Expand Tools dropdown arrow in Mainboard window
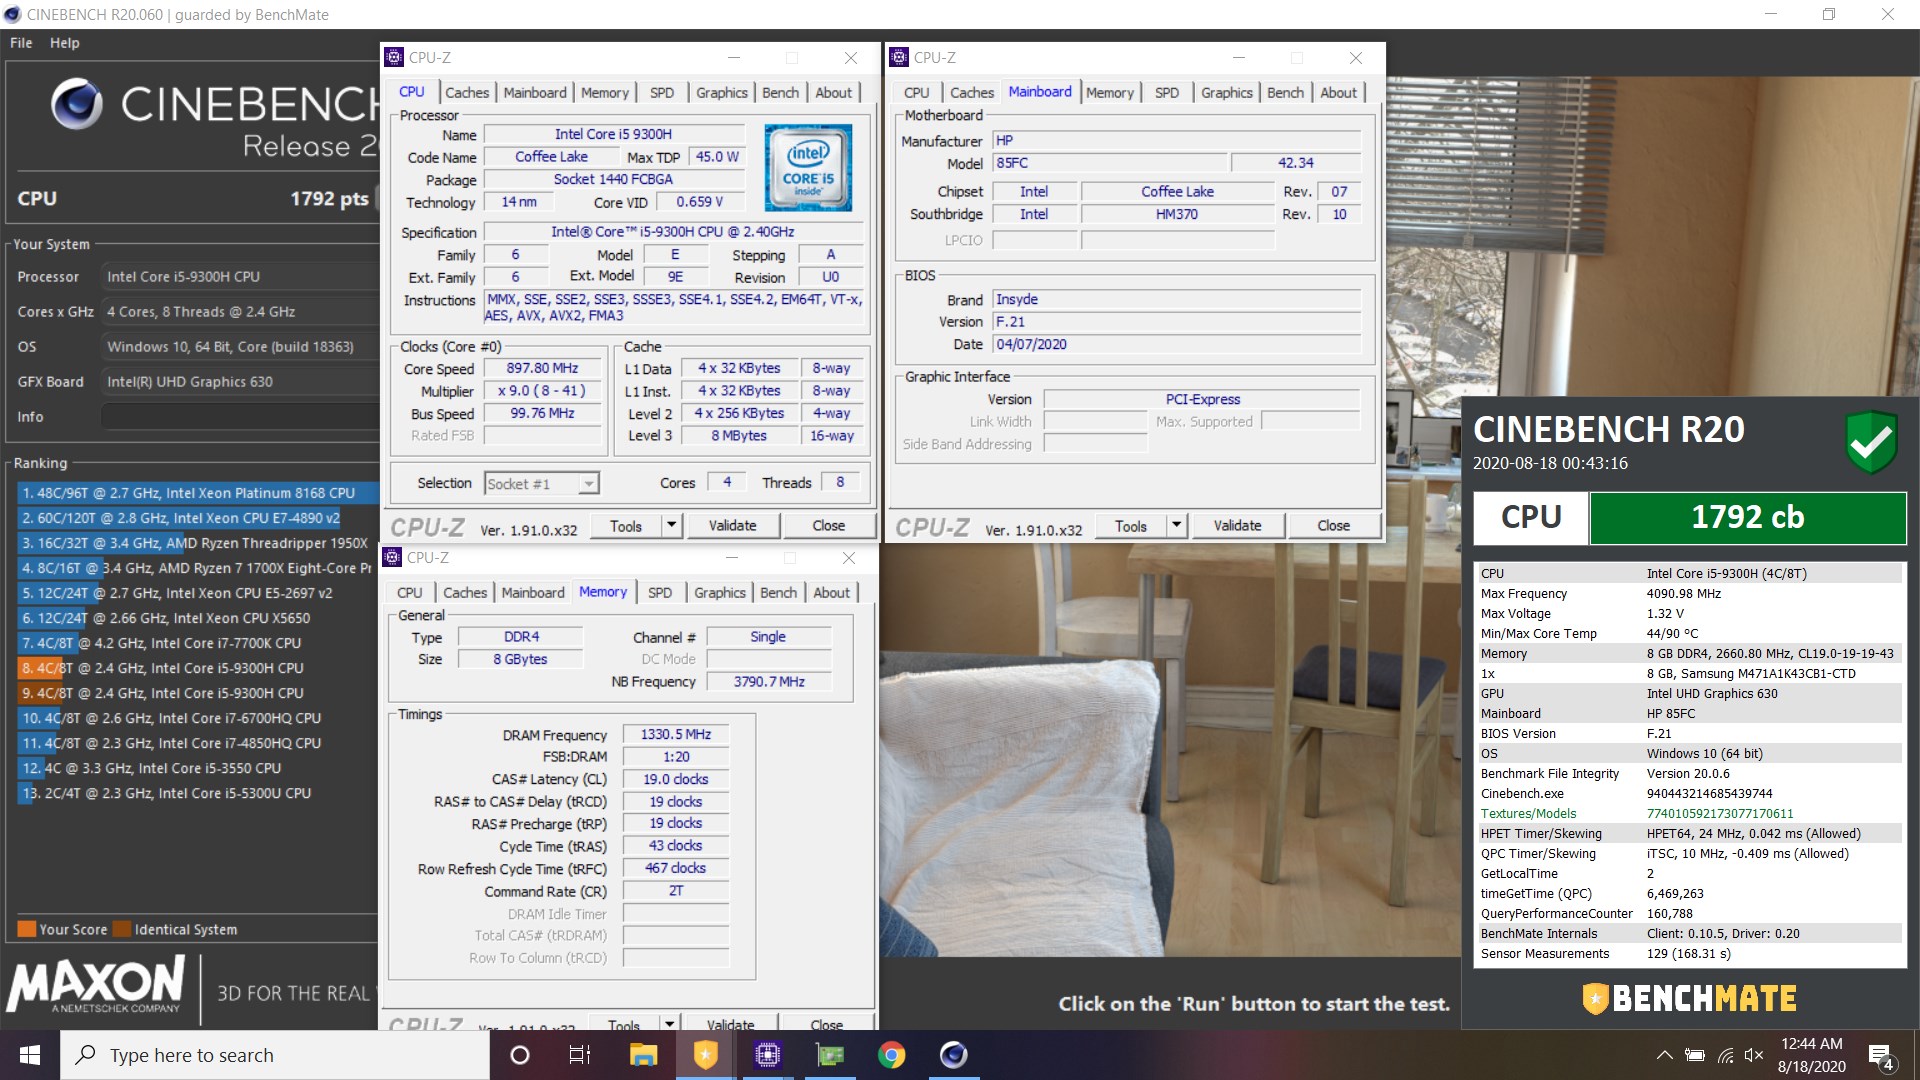The image size is (1920, 1080). [1177, 525]
